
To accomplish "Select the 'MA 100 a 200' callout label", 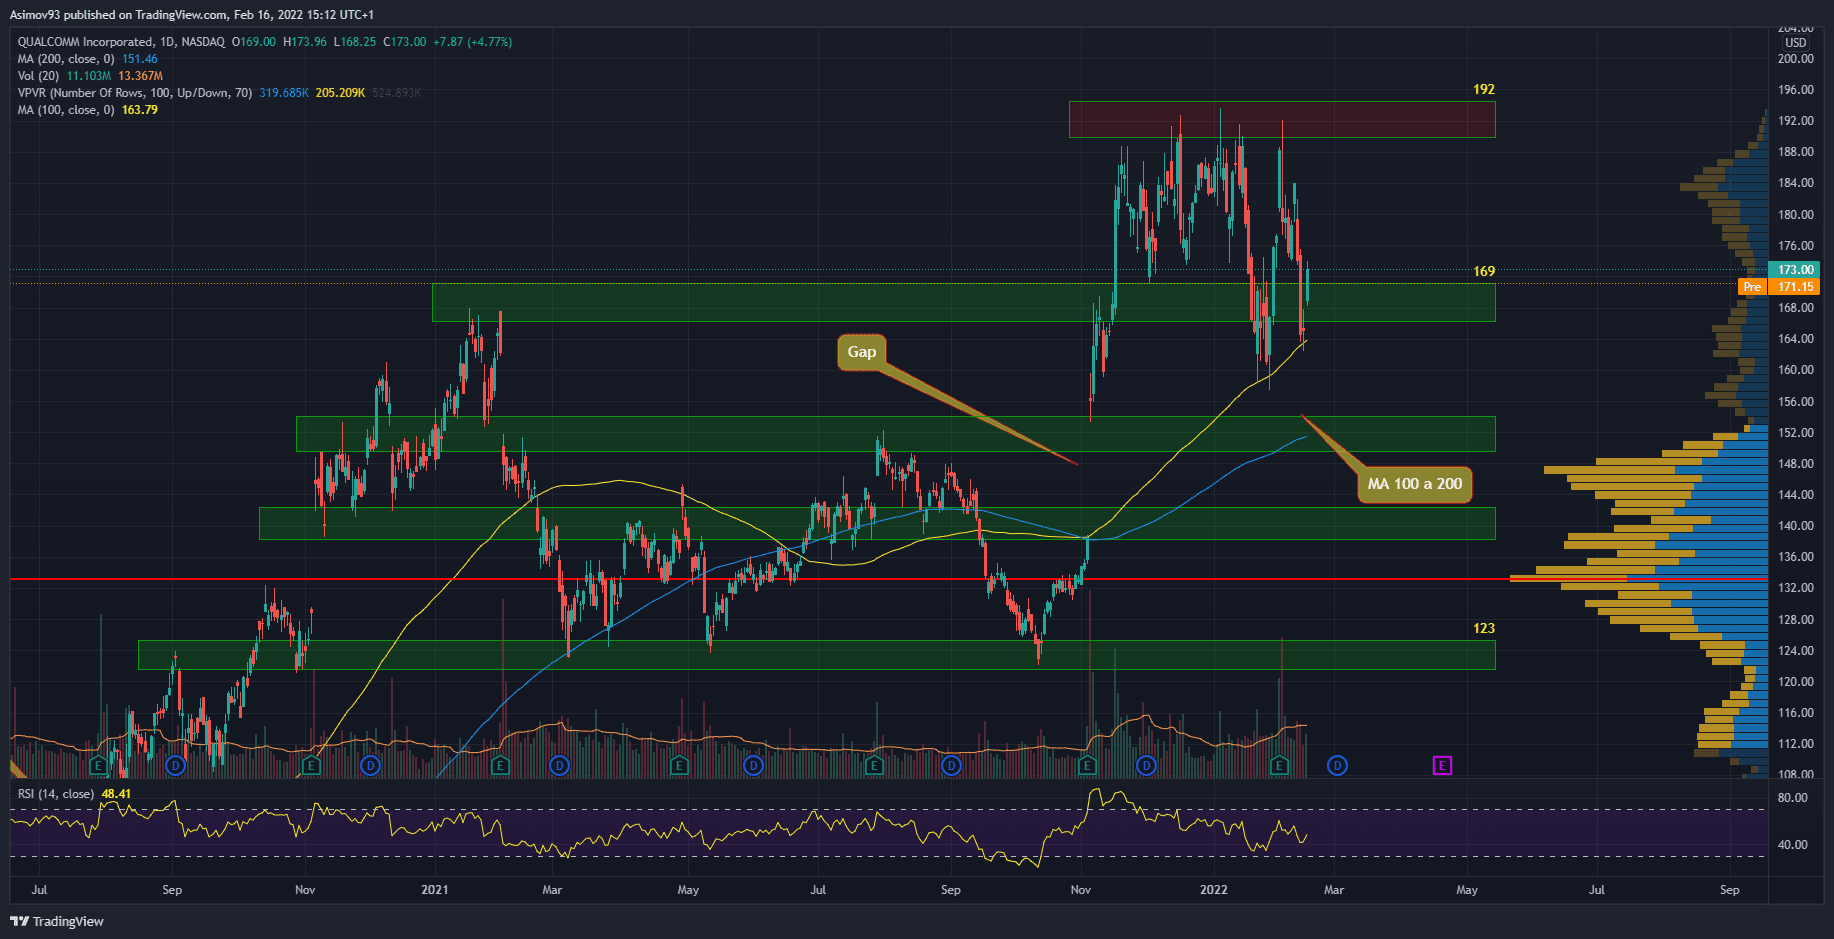I will [1414, 484].
